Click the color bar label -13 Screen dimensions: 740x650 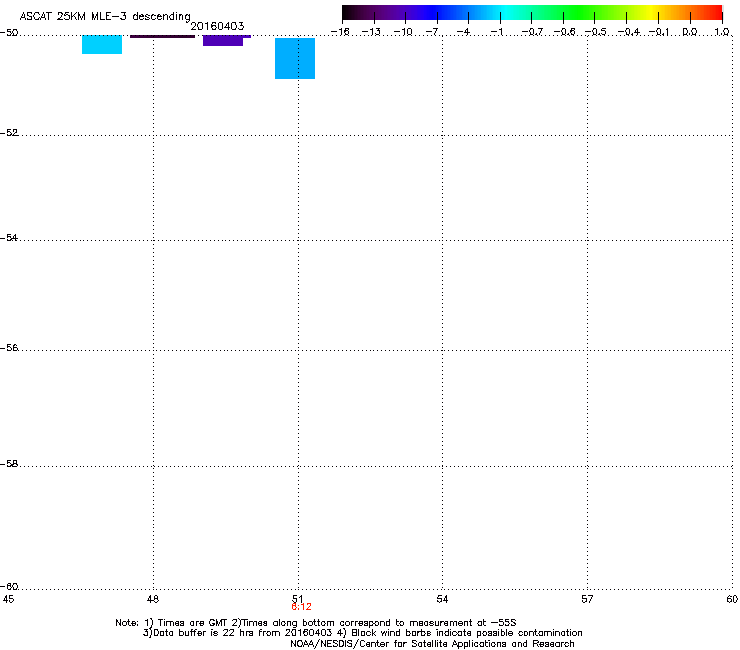(371, 32)
